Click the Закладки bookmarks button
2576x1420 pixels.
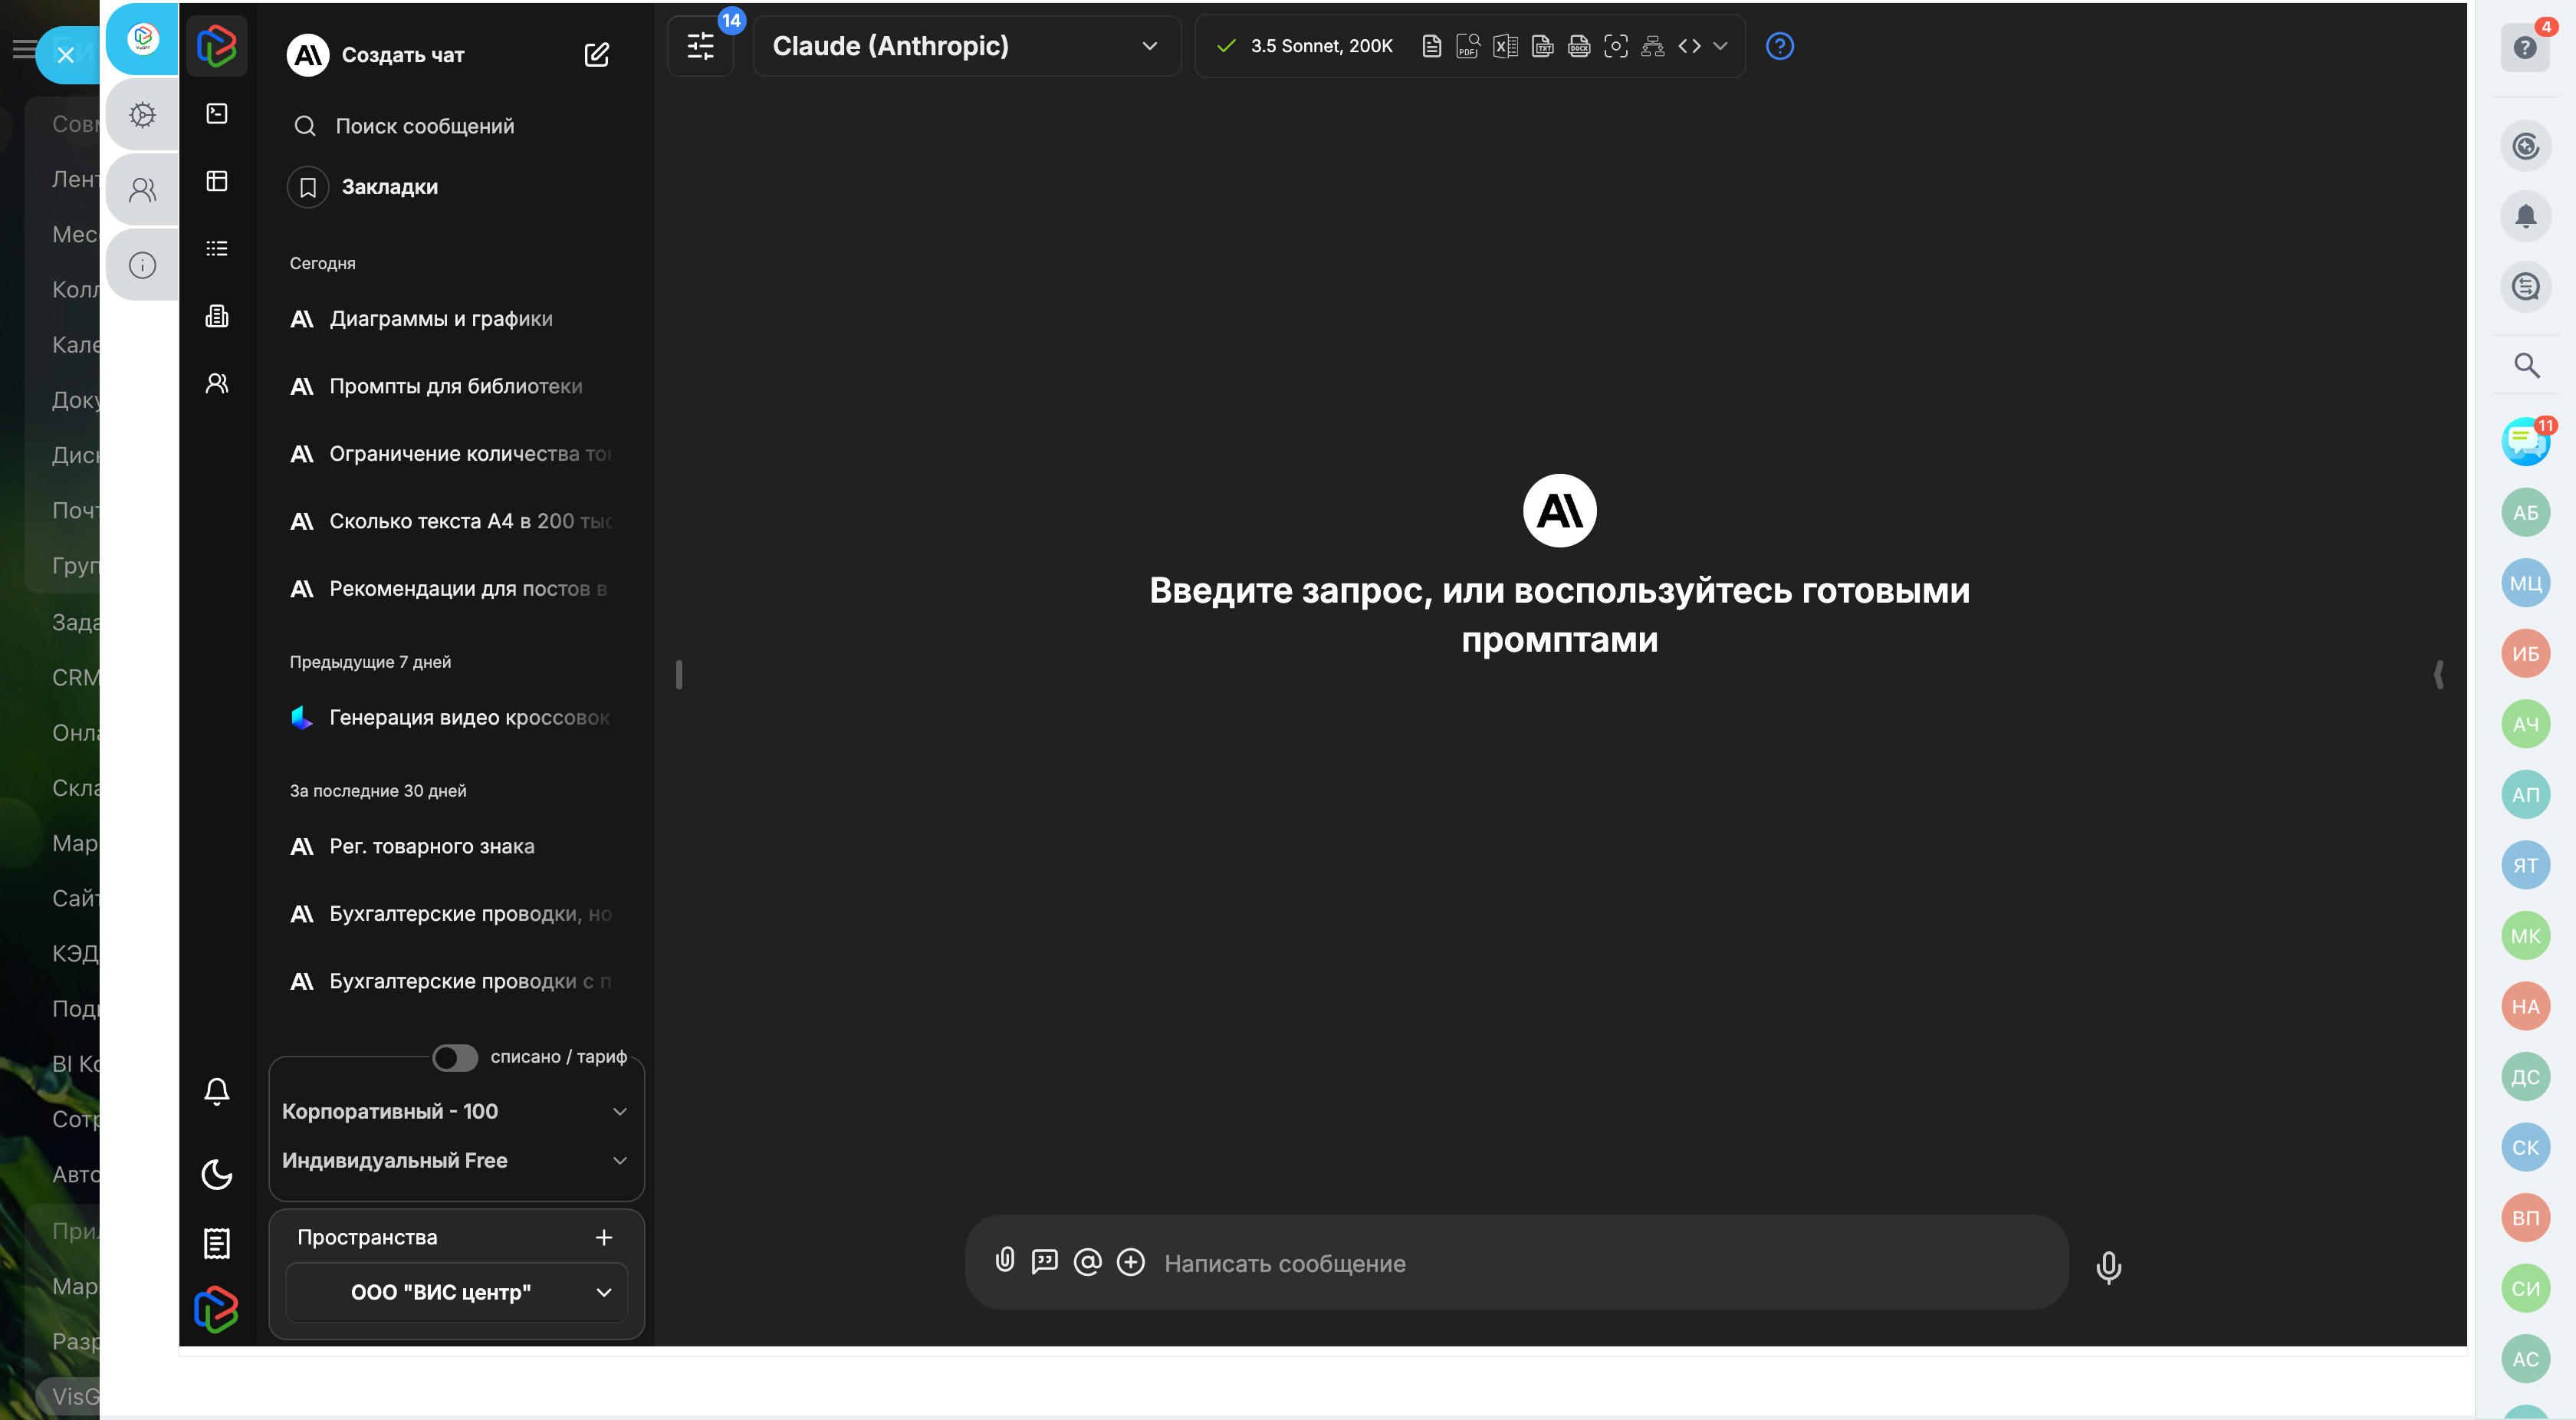(389, 187)
